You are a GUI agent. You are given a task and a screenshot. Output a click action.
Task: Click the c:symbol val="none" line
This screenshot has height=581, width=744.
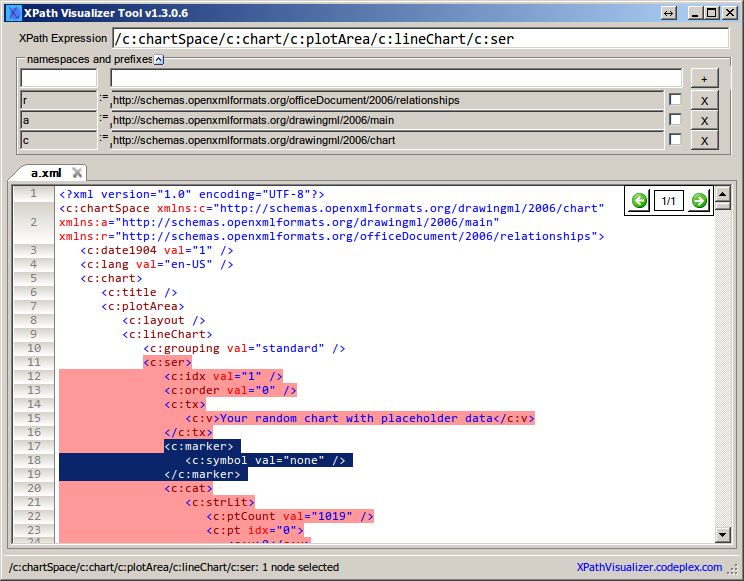pyautogui.click(x=265, y=460)
